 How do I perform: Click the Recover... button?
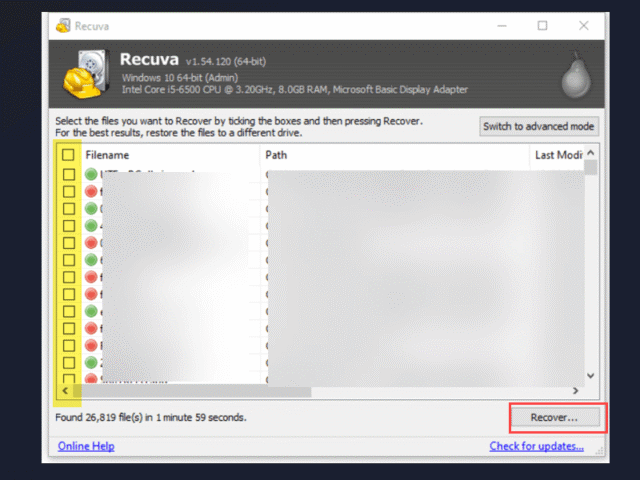coord(554,418)
